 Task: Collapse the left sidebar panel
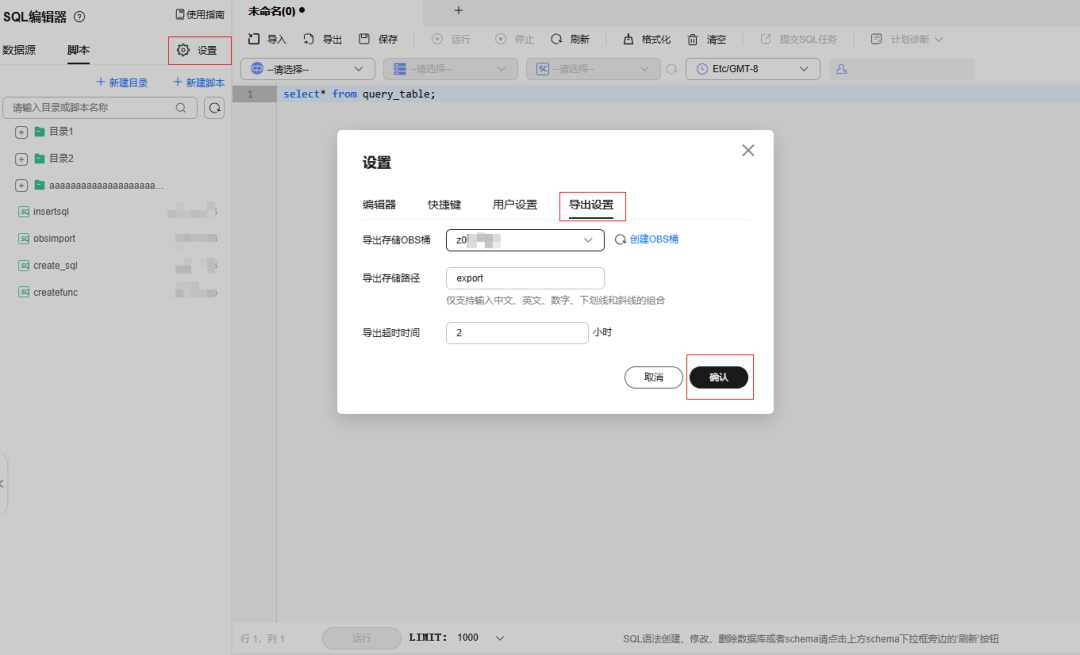3,484
